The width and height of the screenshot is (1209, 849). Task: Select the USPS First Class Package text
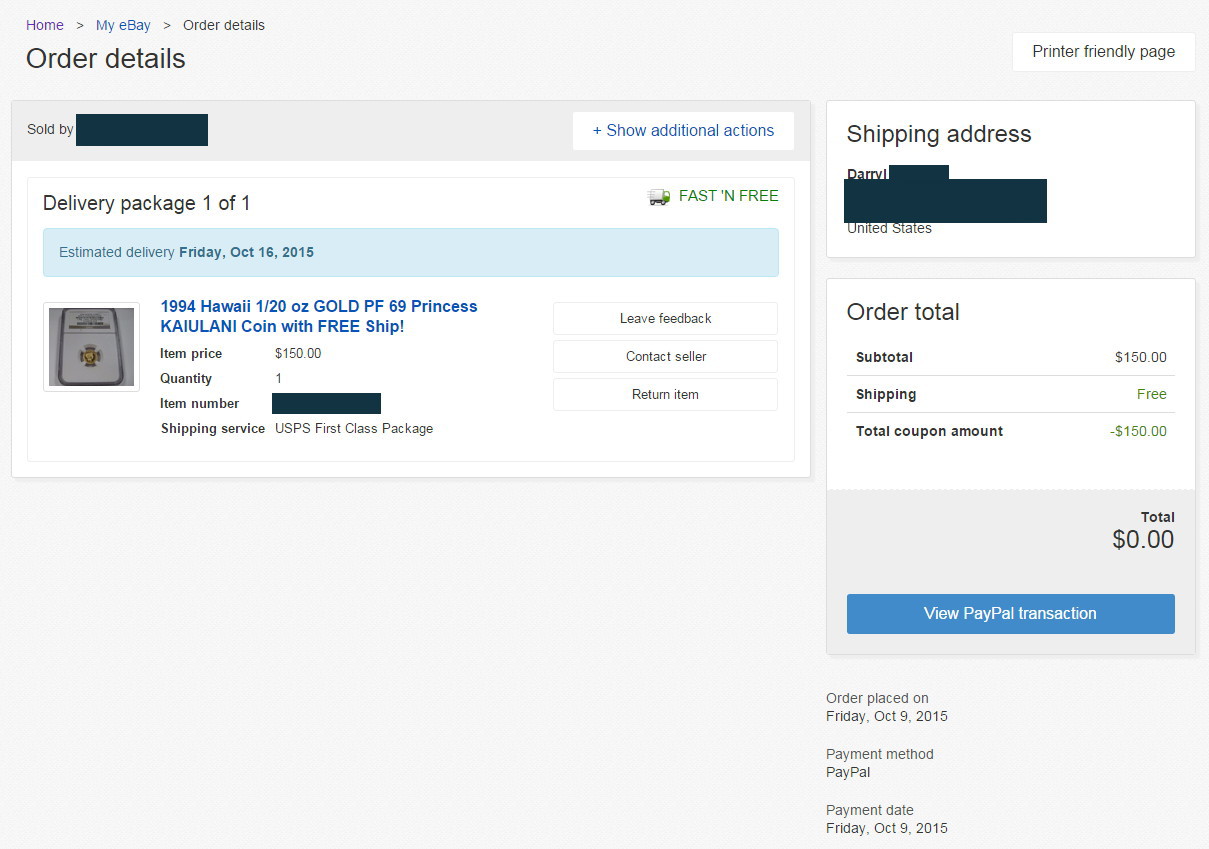354,428
